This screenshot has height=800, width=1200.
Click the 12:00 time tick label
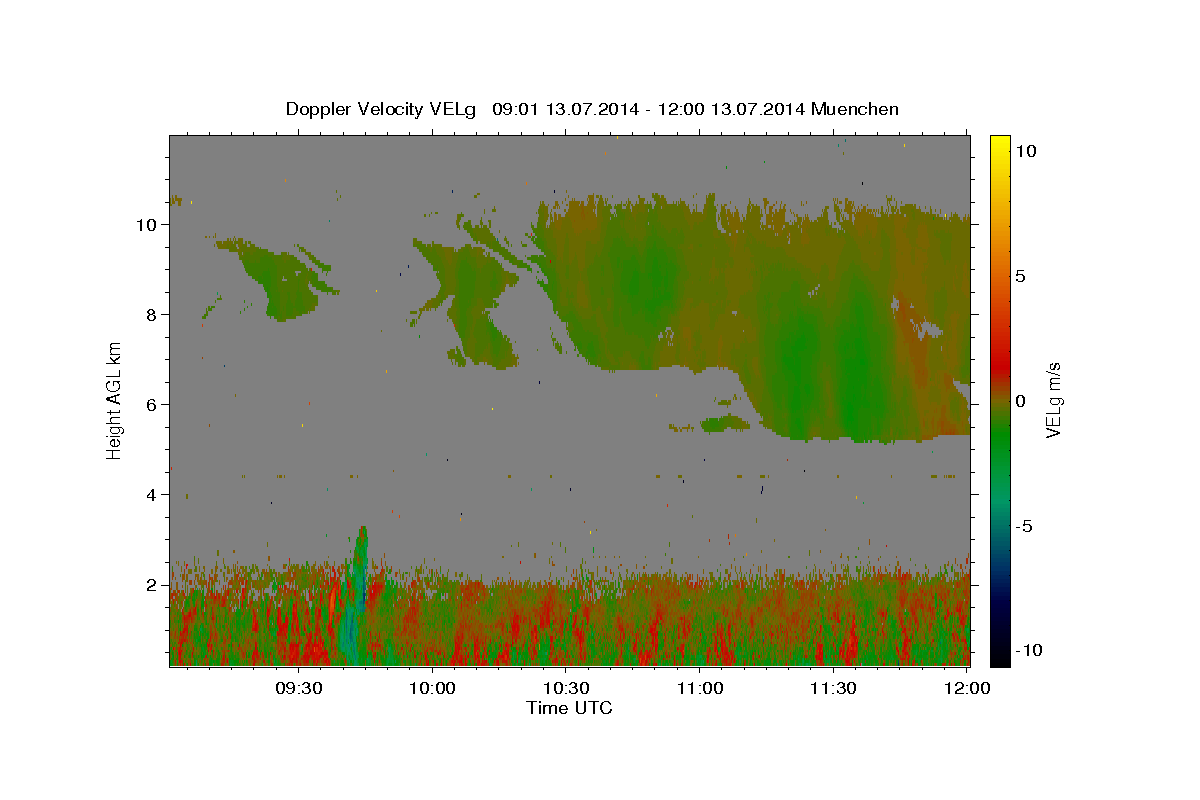pos(967,688)
